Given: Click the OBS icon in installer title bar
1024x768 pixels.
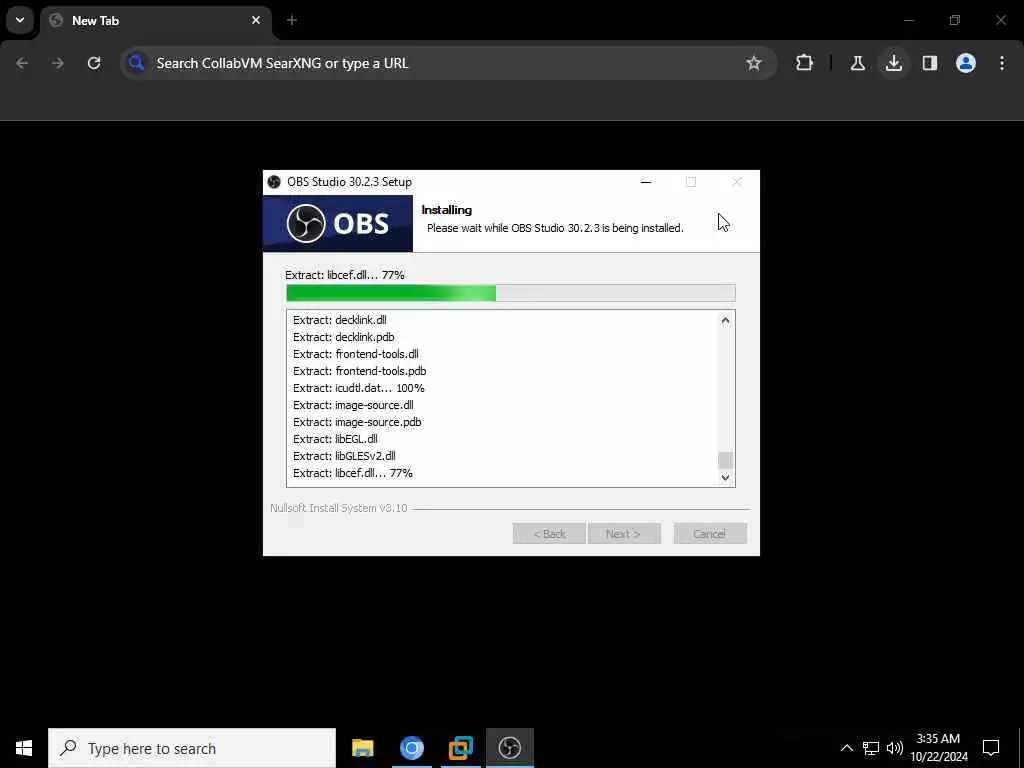Looking at the screenshot, I should tap(274, 182).
